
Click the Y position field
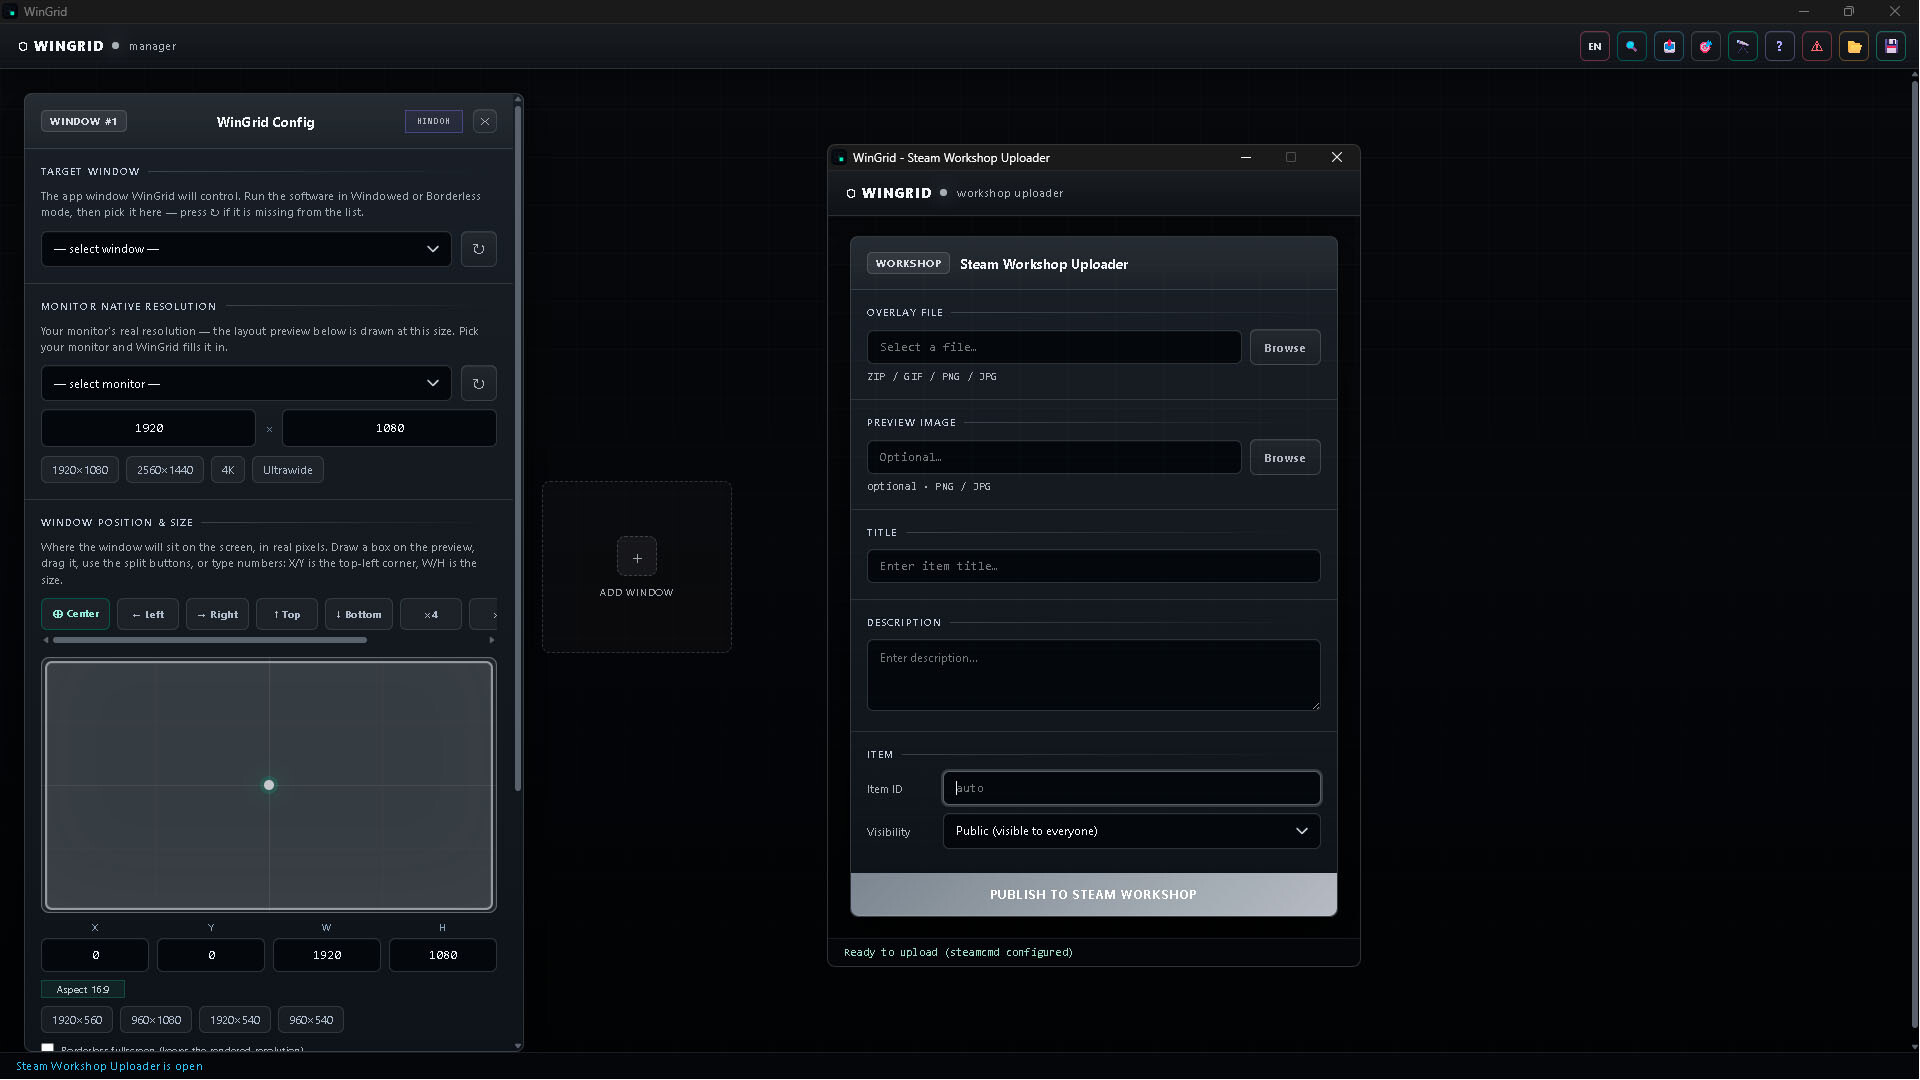[x=211, y=955]
